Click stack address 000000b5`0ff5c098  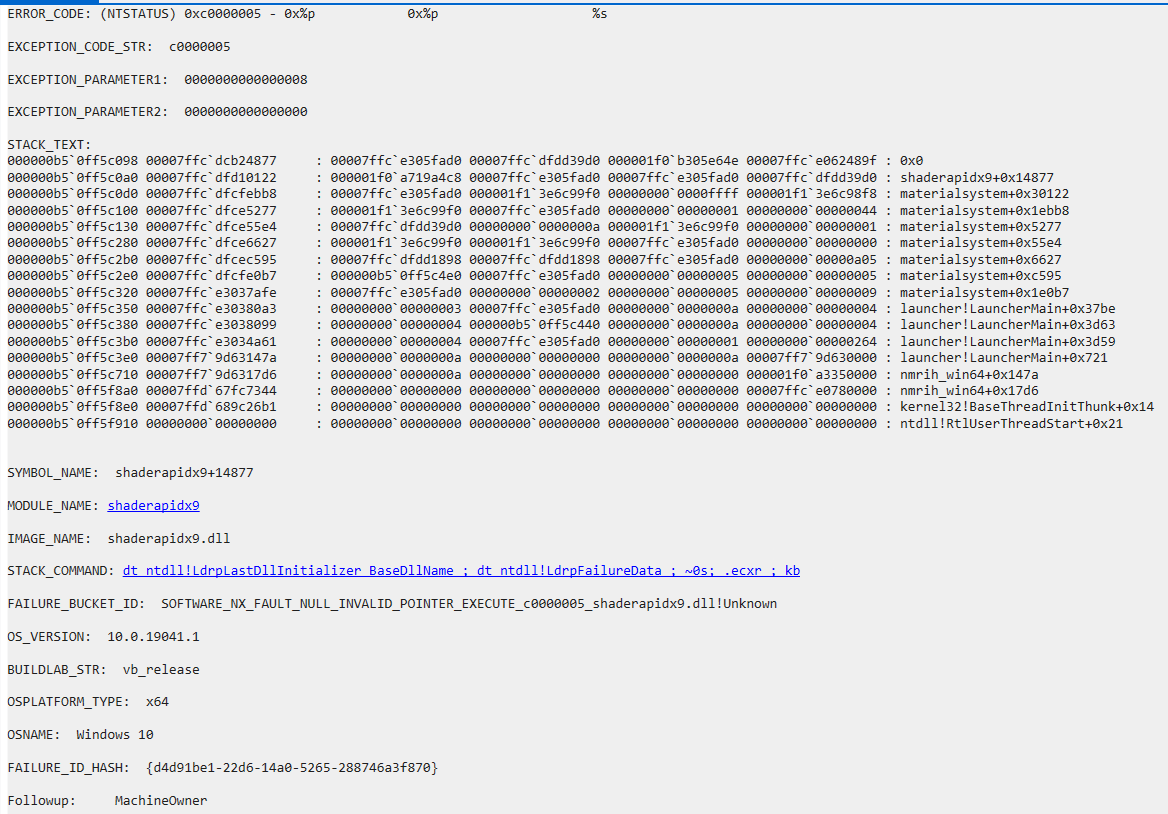click(x=73, y=161)
